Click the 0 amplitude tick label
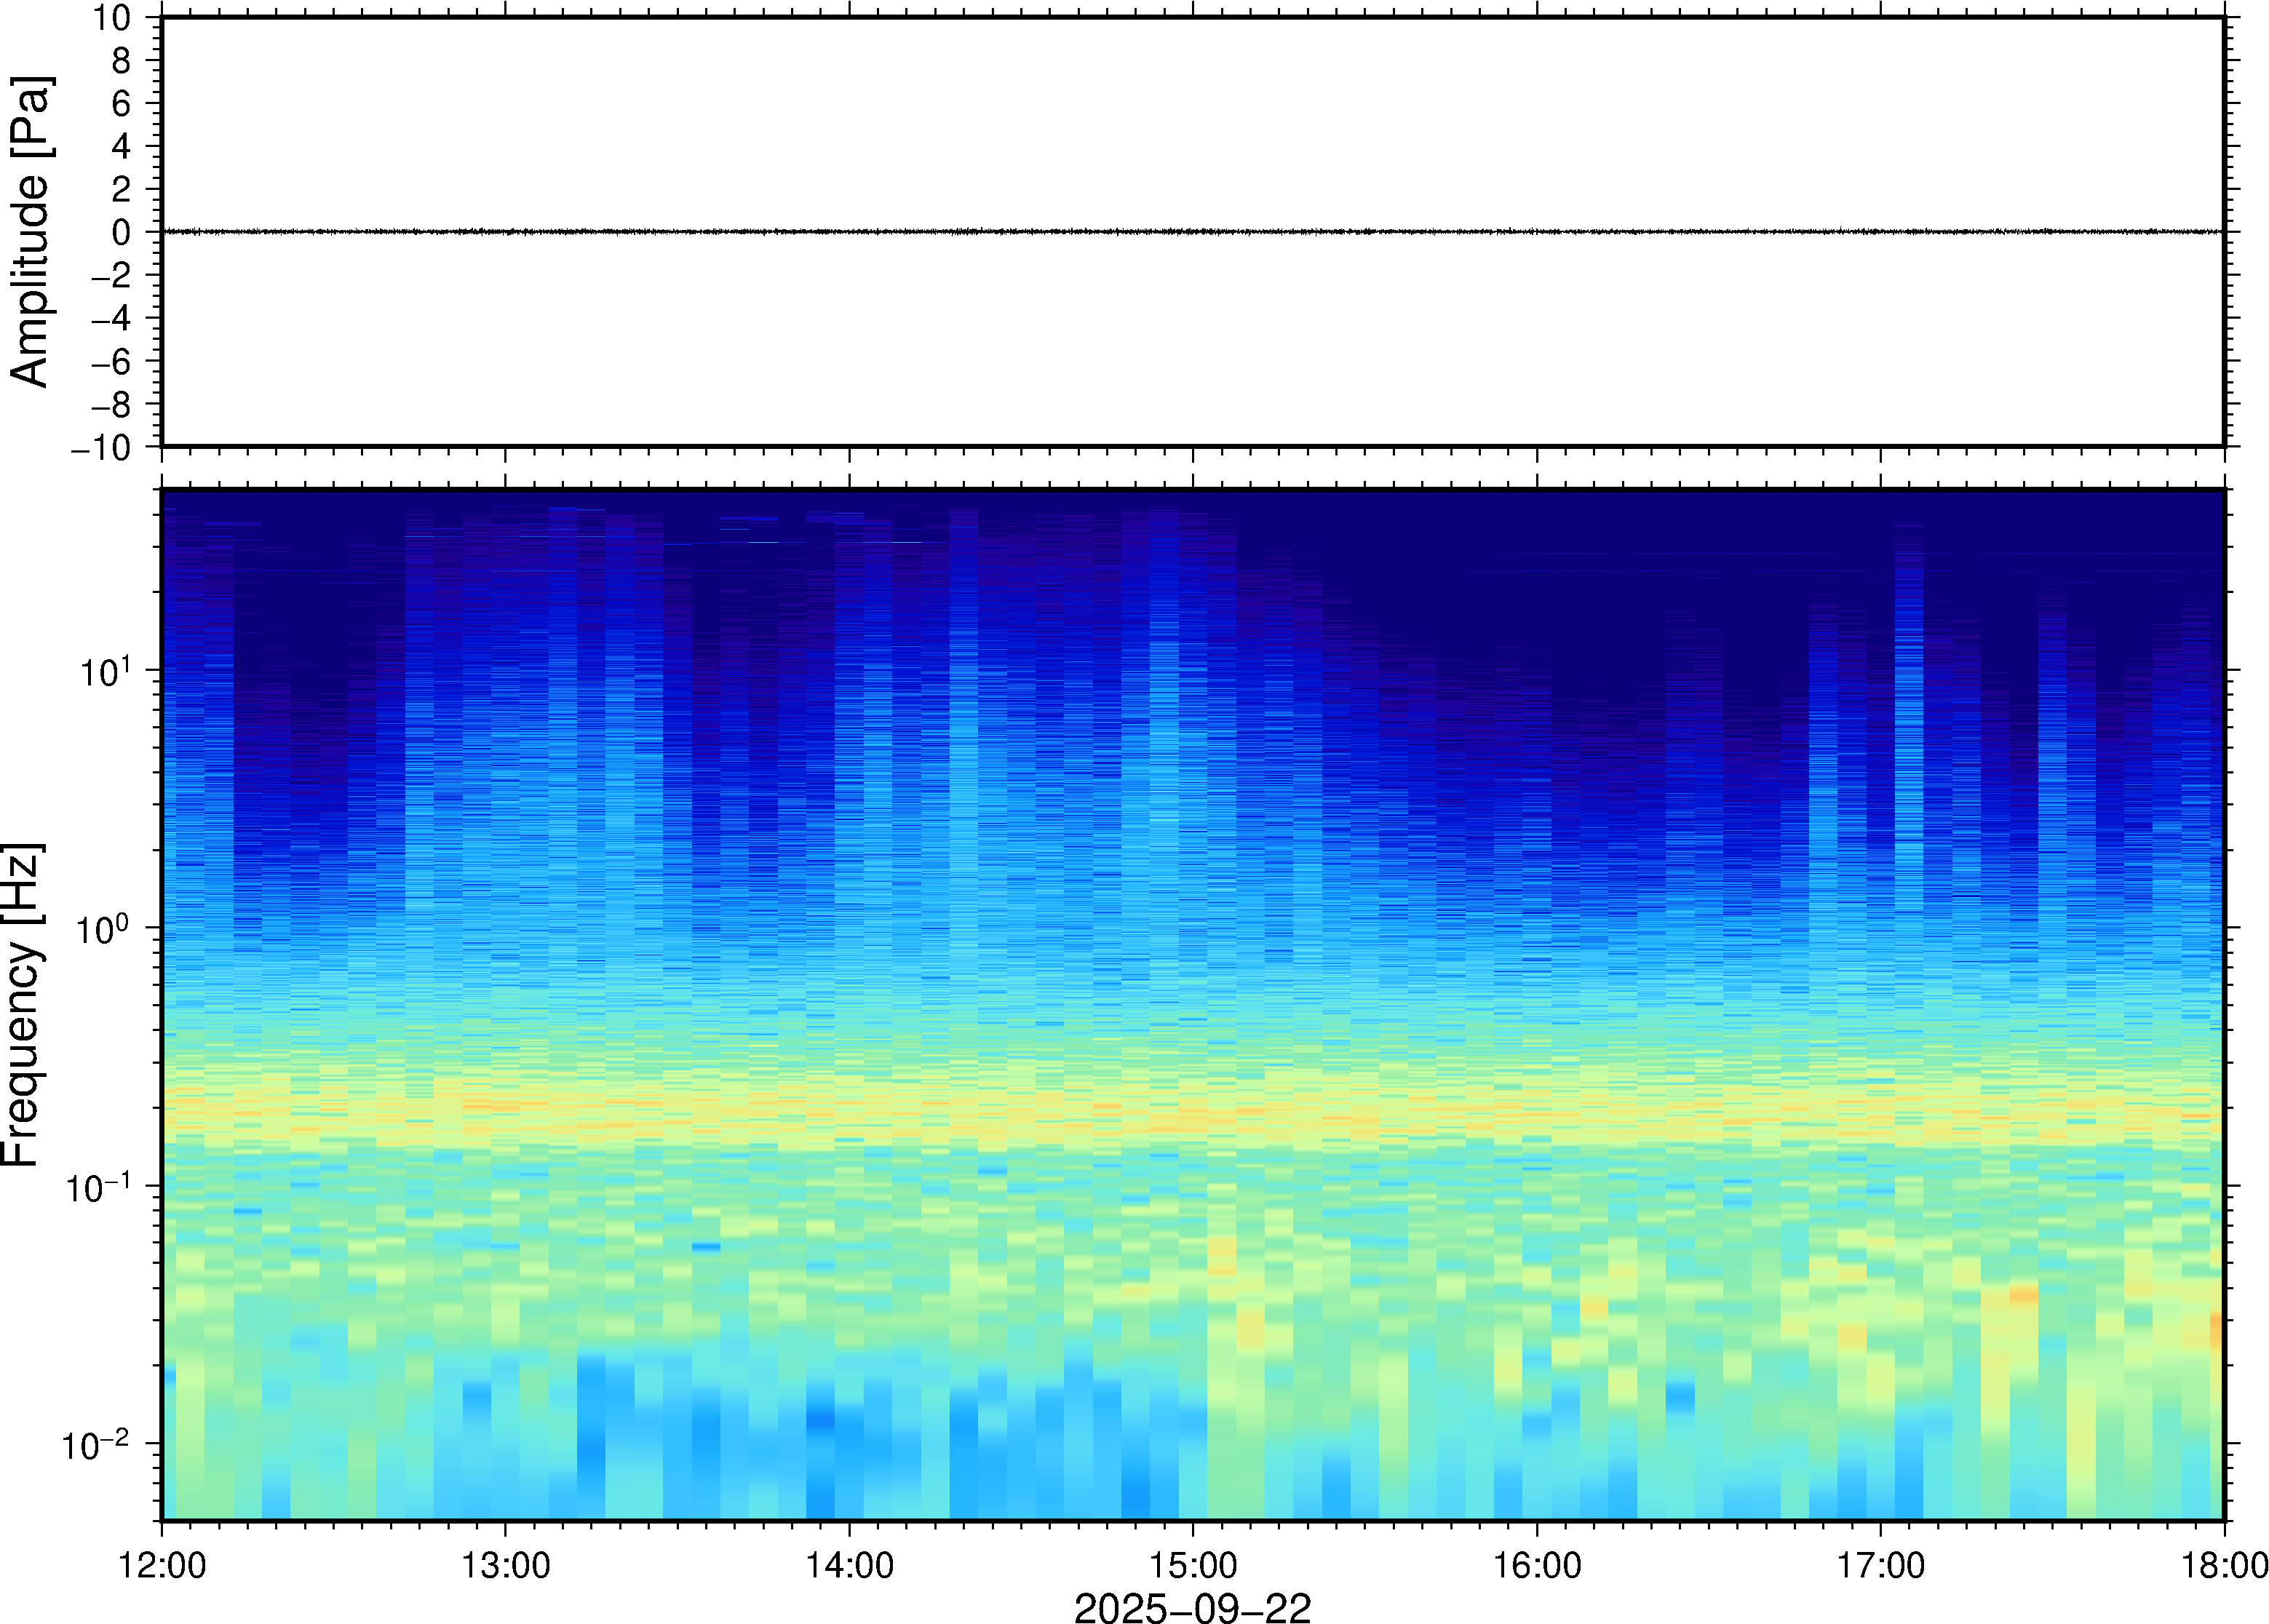The width and height of the screenshot is (2269, 1624). [122, 233]
